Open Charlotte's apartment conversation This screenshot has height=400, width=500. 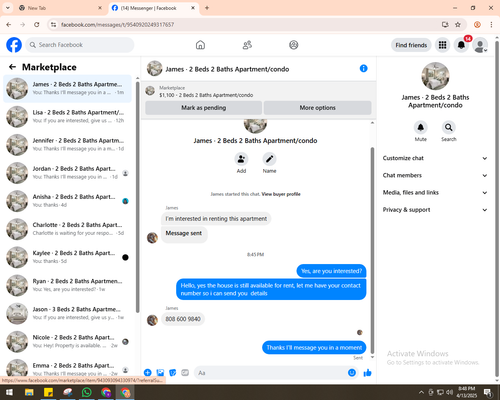pos(67,229)
